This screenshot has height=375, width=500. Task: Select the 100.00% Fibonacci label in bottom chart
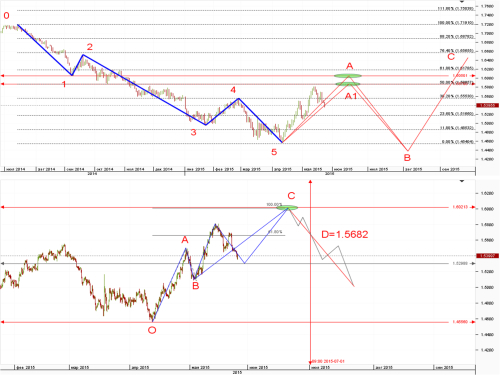point(274,204)
